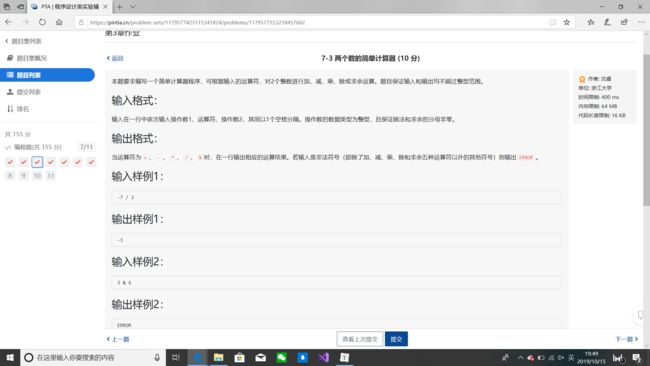Click the blue 提交 submit button
The height and width of the screenshot is (366, 650).
click(396, 339)
